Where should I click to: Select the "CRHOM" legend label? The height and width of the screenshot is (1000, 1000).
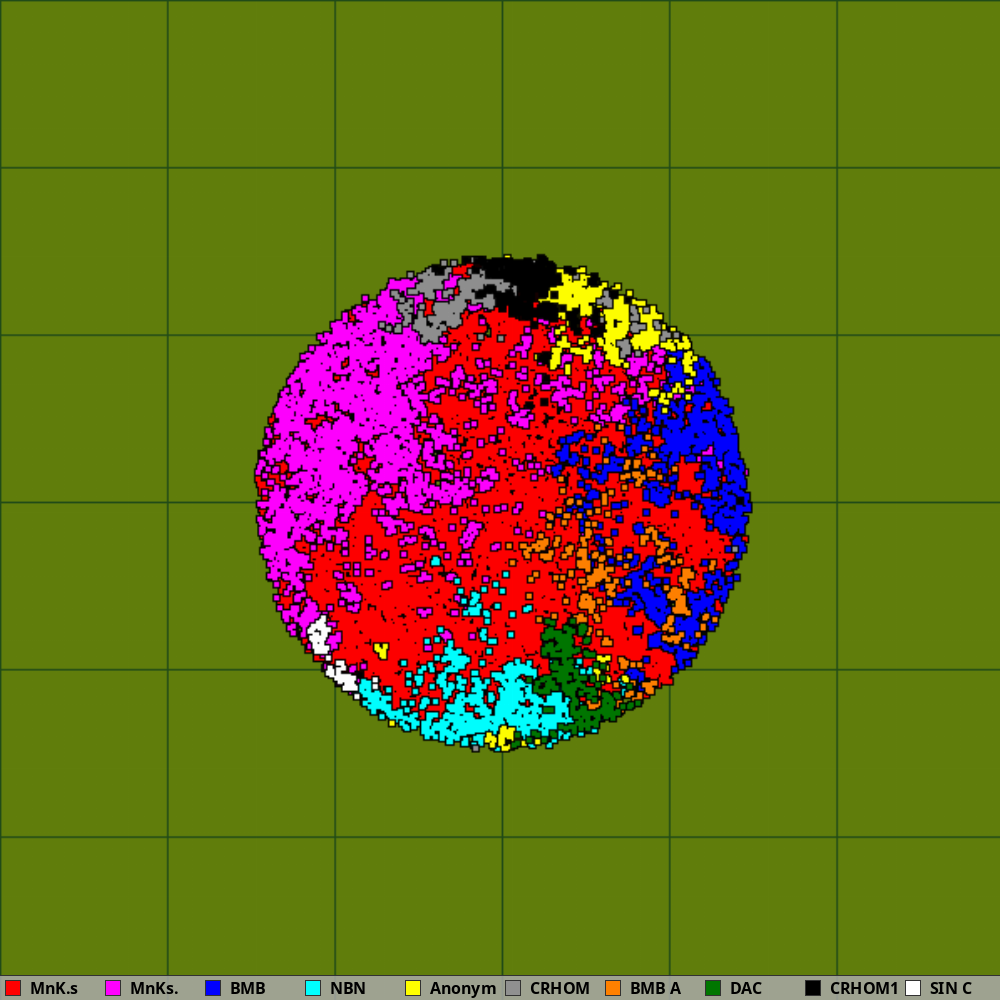(x=560, y=989)
